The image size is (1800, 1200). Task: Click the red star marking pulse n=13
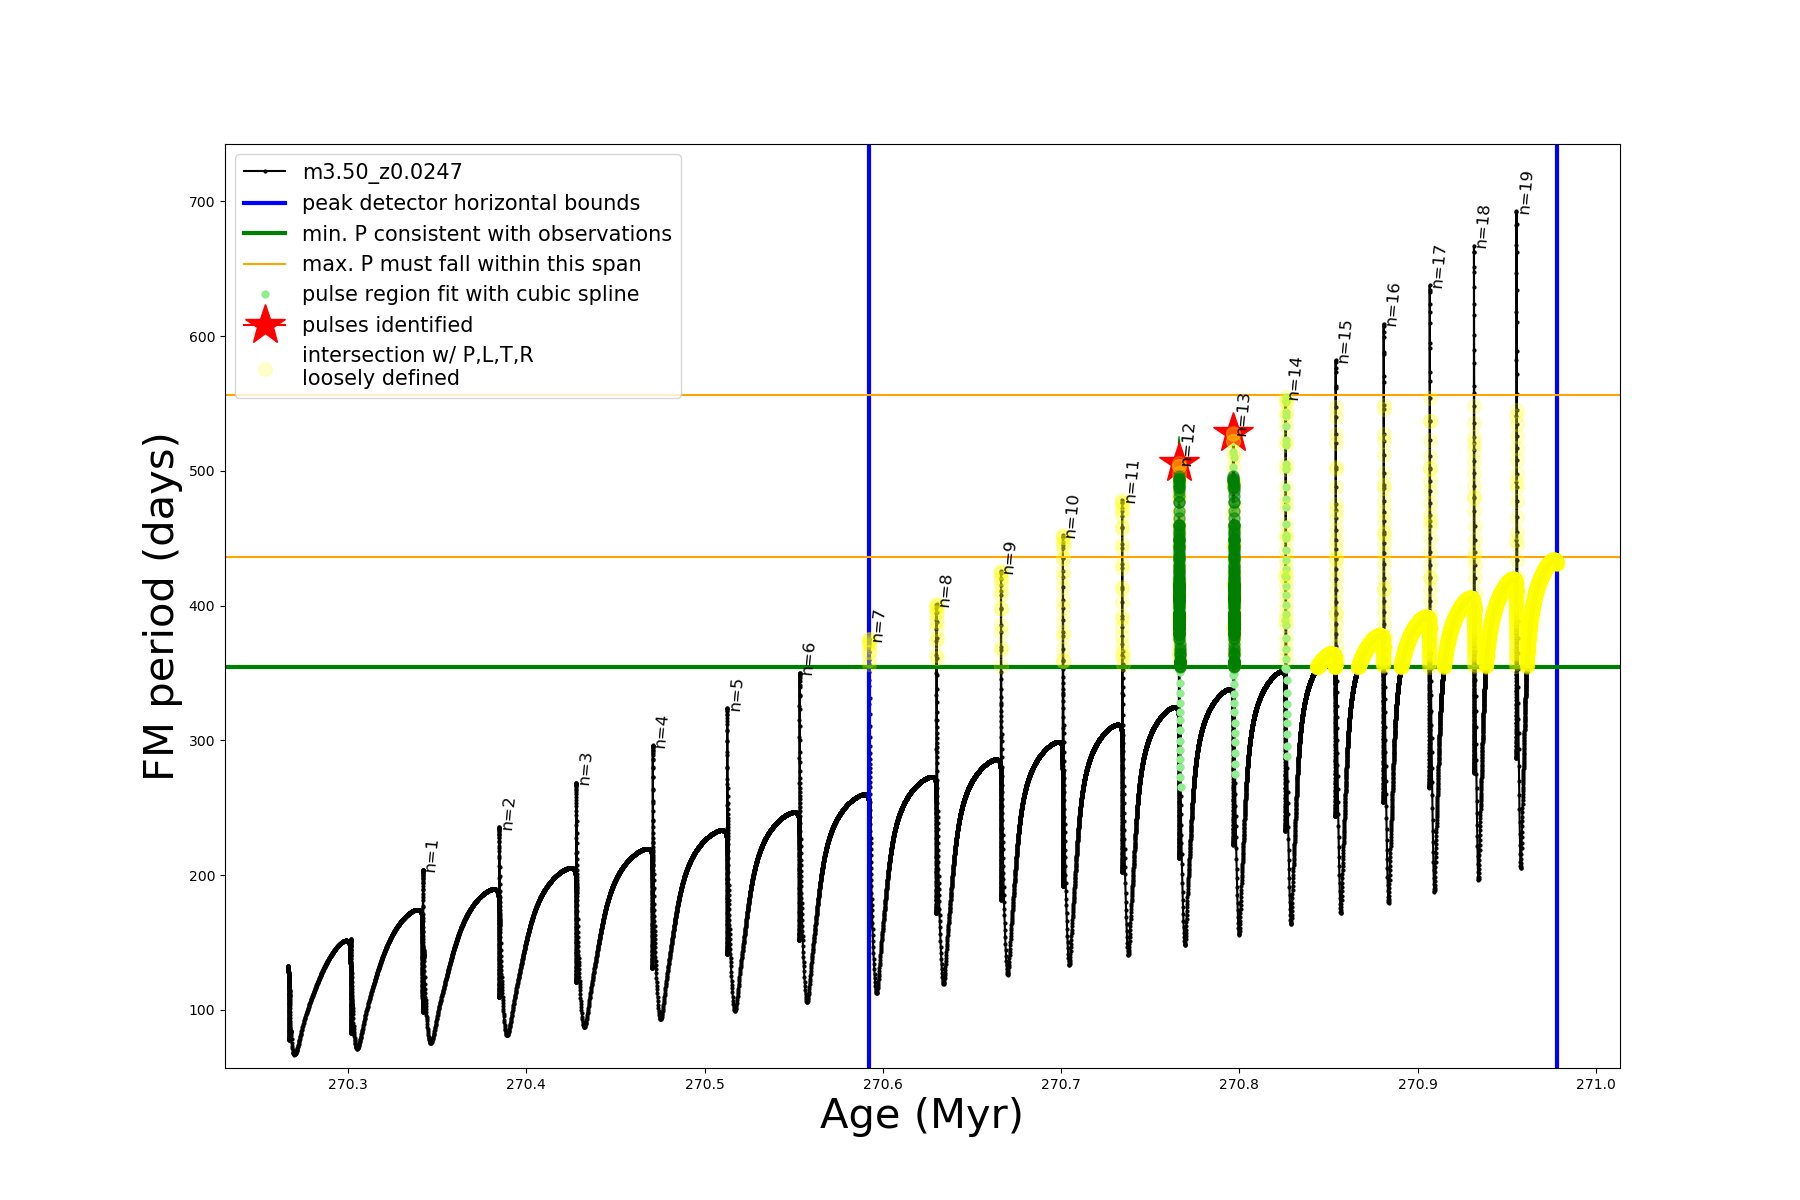(1233, 434)
